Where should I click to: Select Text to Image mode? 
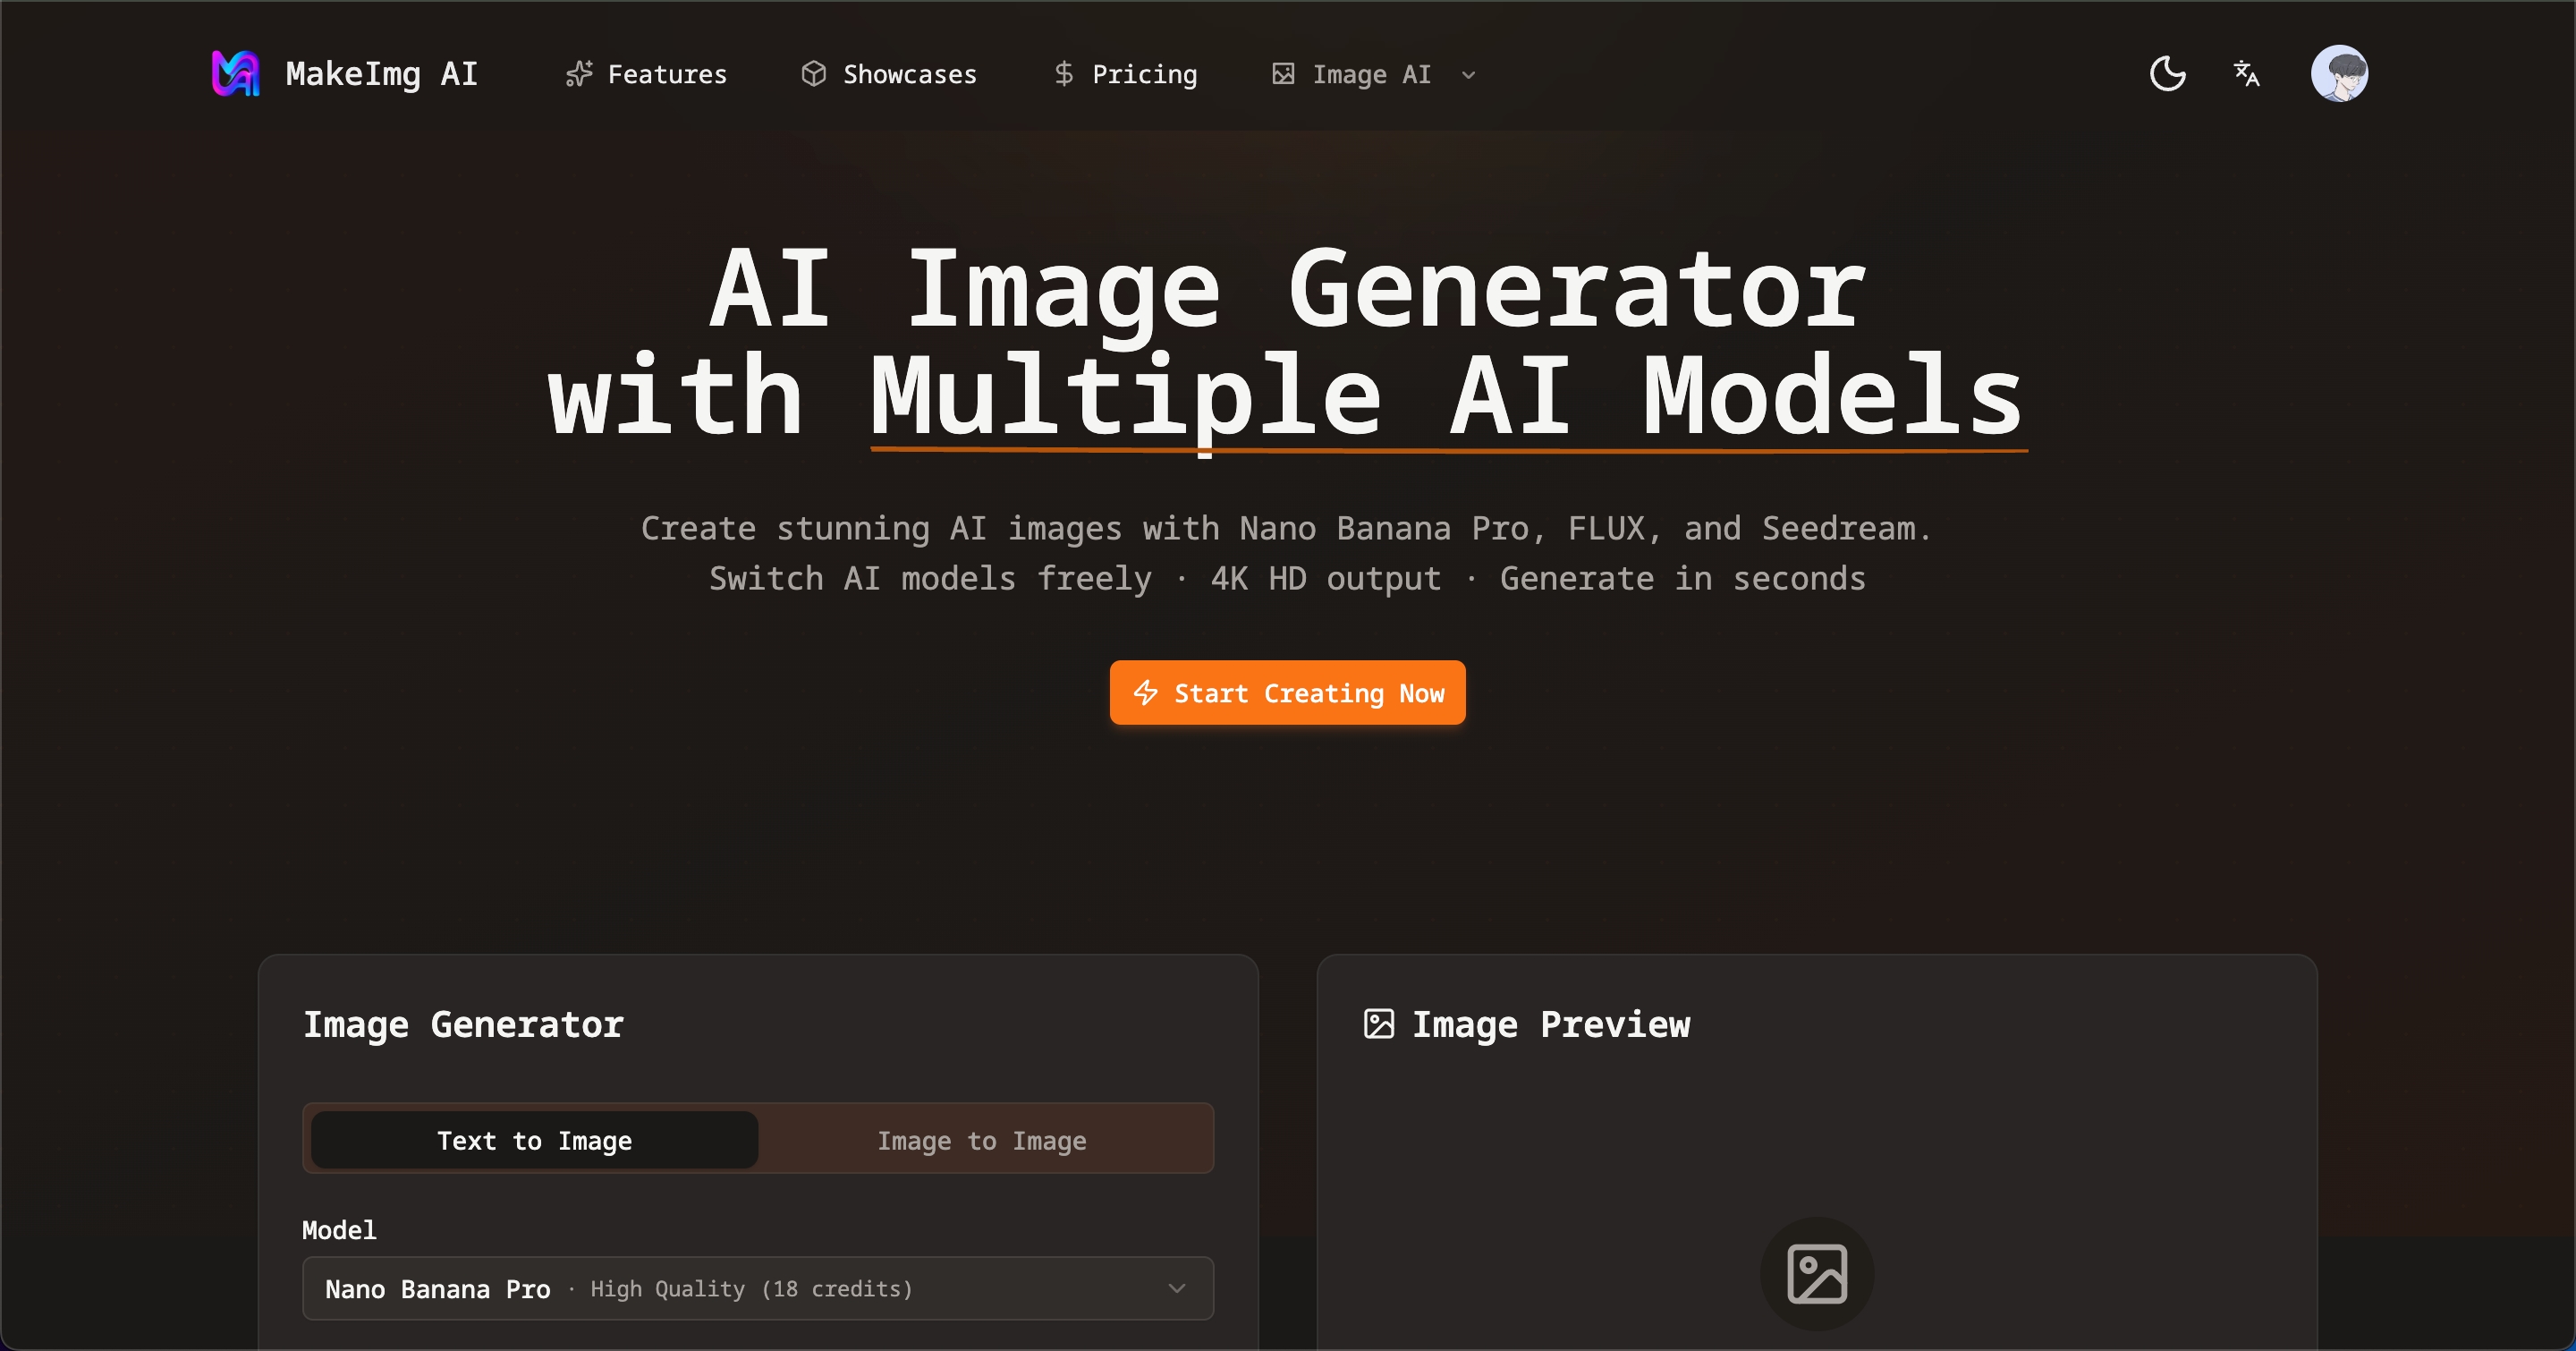coord(534,1140)
